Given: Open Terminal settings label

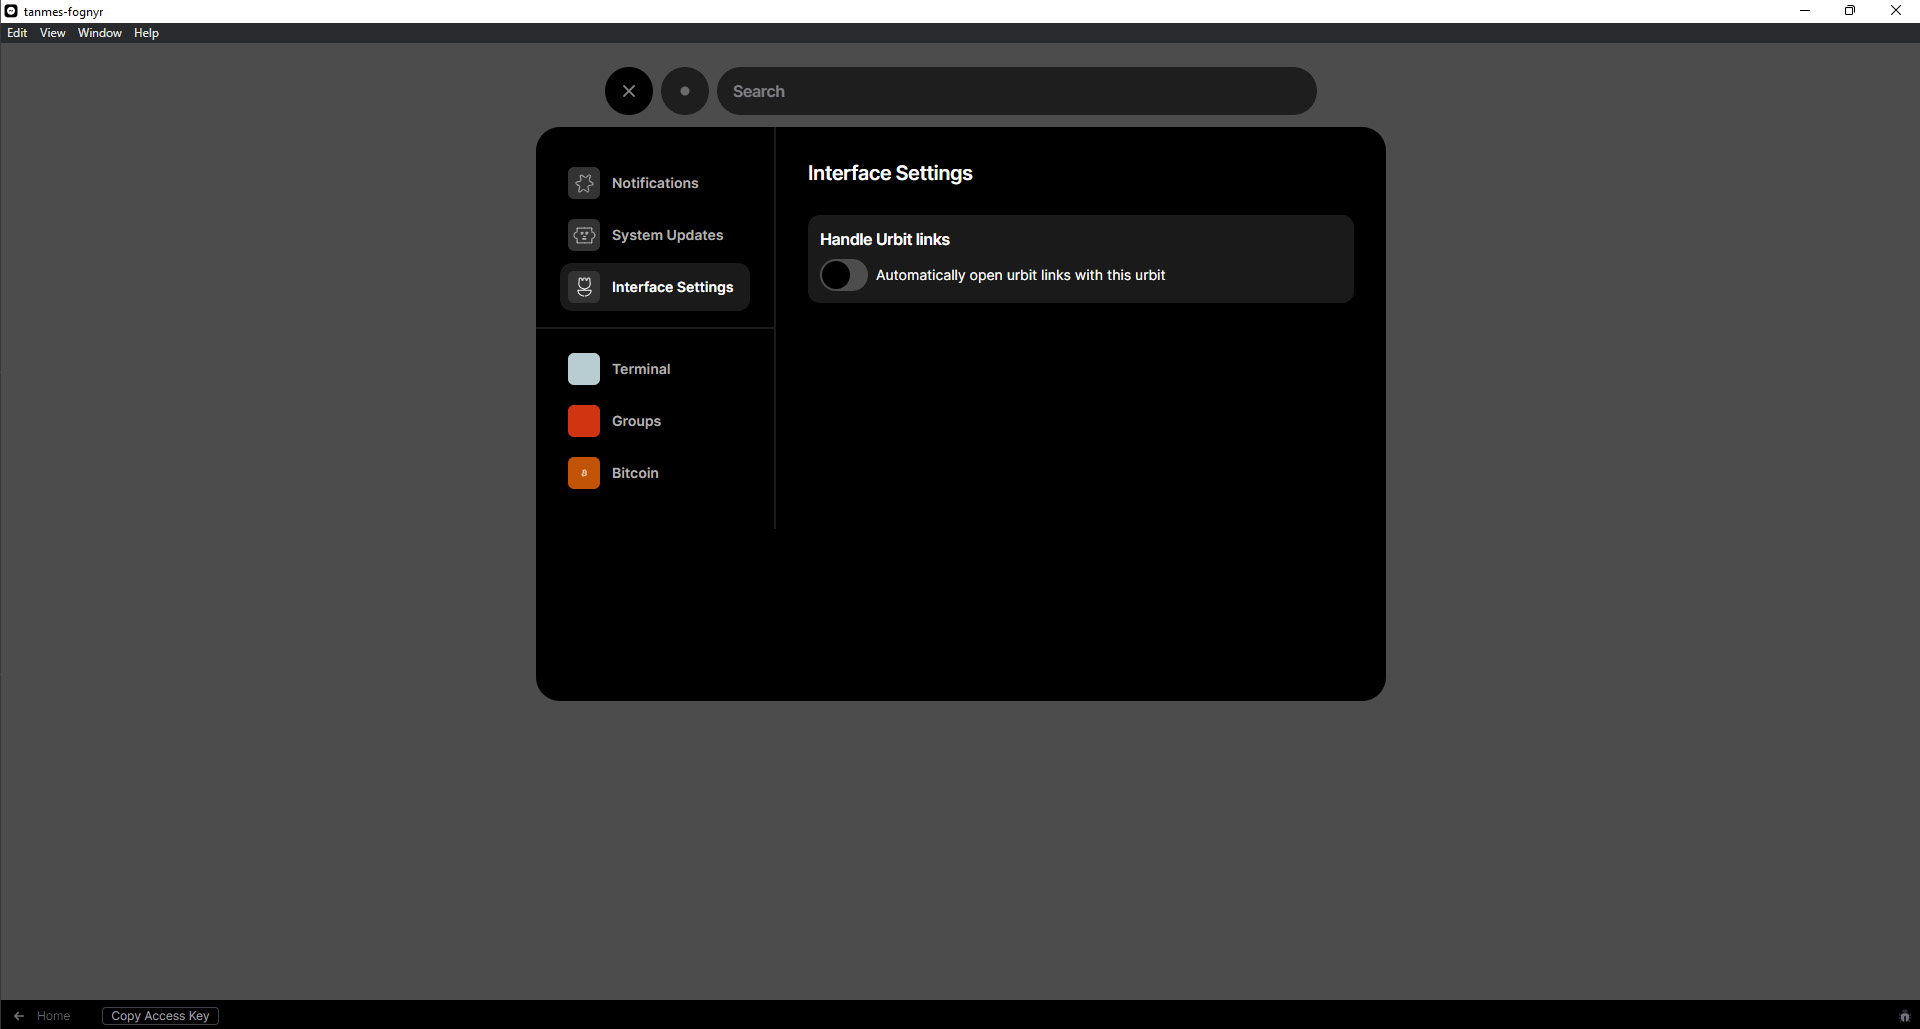Looking at the screenshot, I should click(641, 369).
